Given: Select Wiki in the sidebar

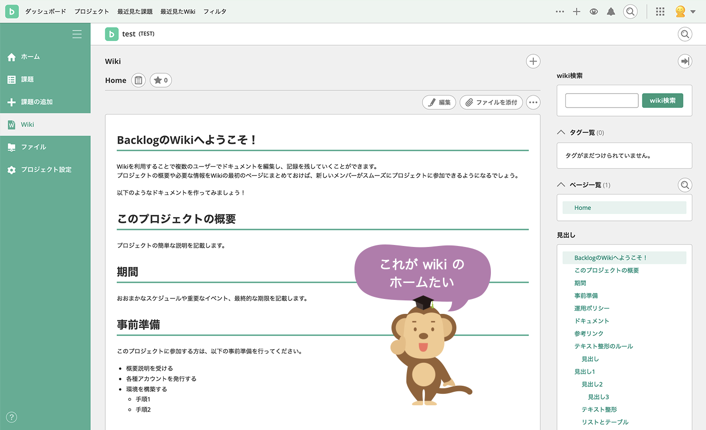Looking at the screenshot, I should click(x=45, y=125).
